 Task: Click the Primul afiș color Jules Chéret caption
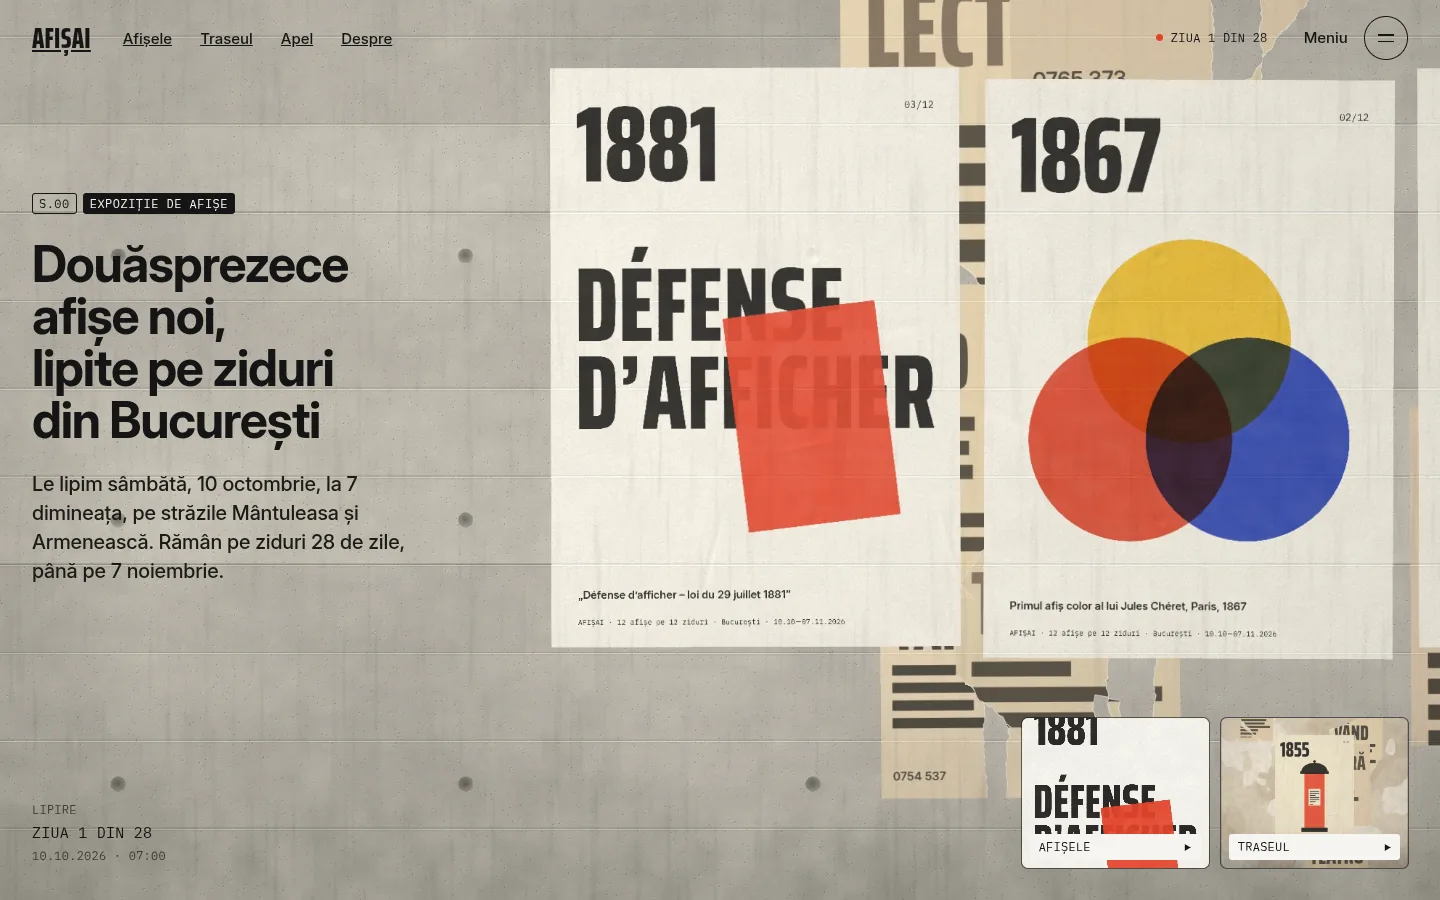pos(1128,606)
